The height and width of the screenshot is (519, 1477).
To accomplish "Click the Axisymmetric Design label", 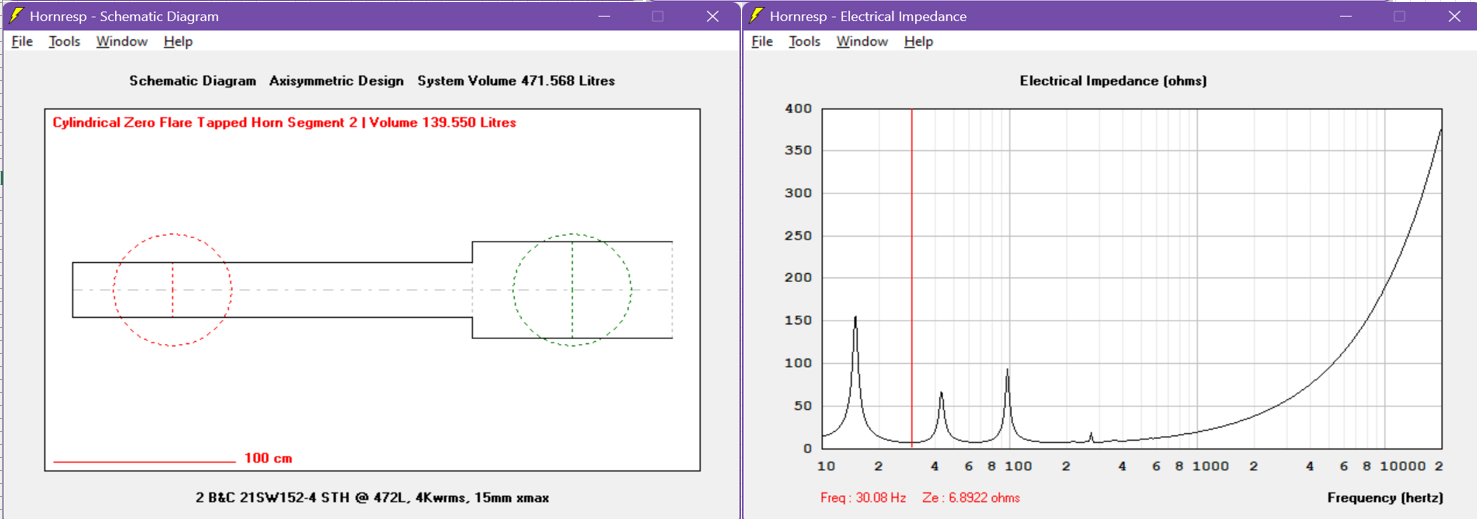I will [x=336, y=81].
